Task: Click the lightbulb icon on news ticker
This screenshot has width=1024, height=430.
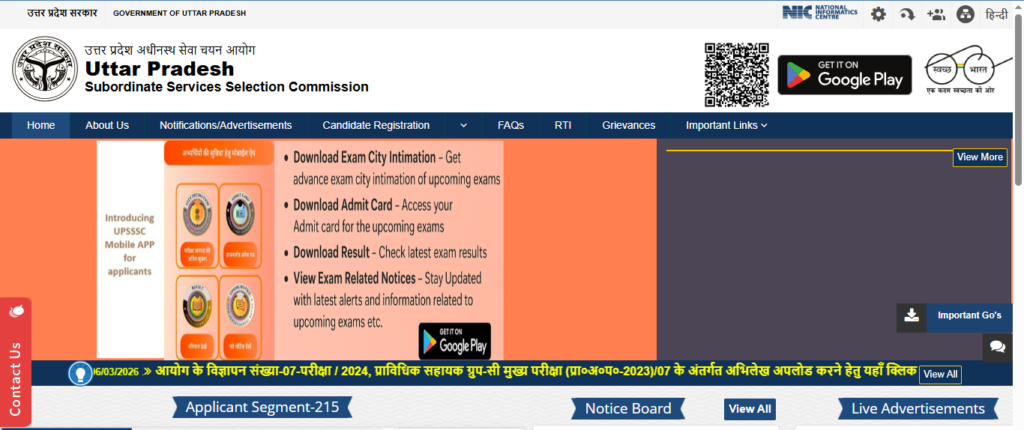Action: click(80, 373)
